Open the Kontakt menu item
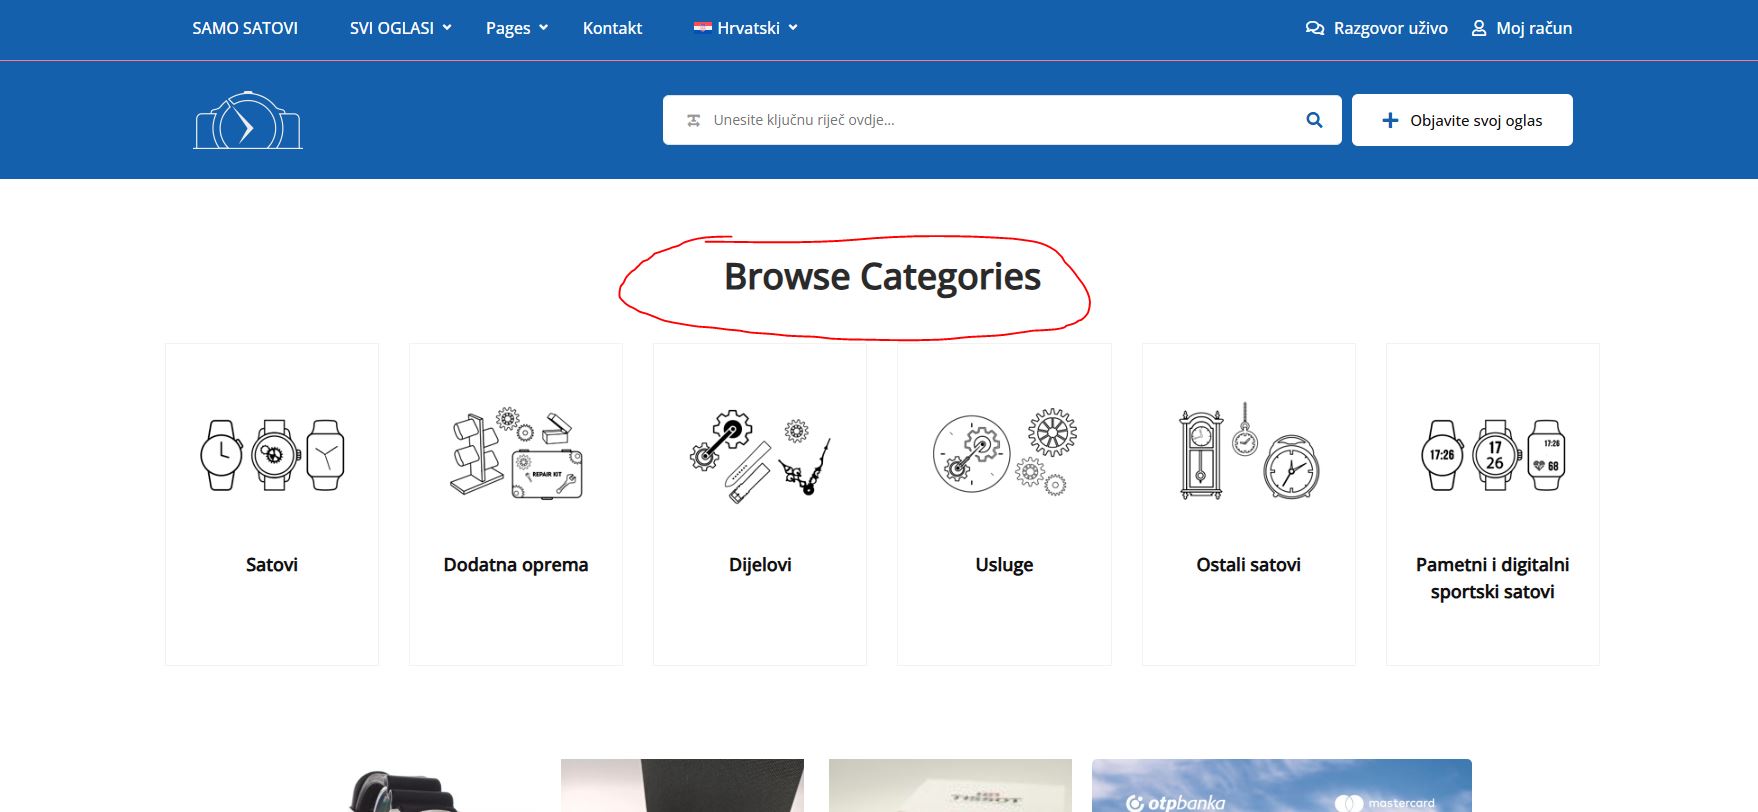The image size is (1758, 812). click(612, 28)
